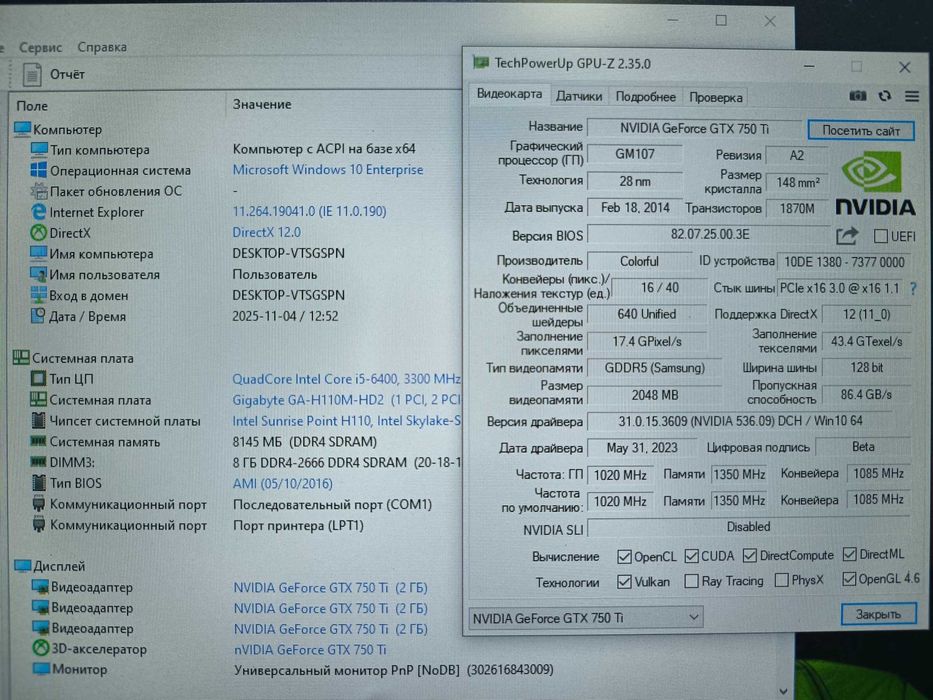Click the Закрыть button in GPU-Z
The width and height of the screenshot is (933, 700).
(x=878, y=614)
